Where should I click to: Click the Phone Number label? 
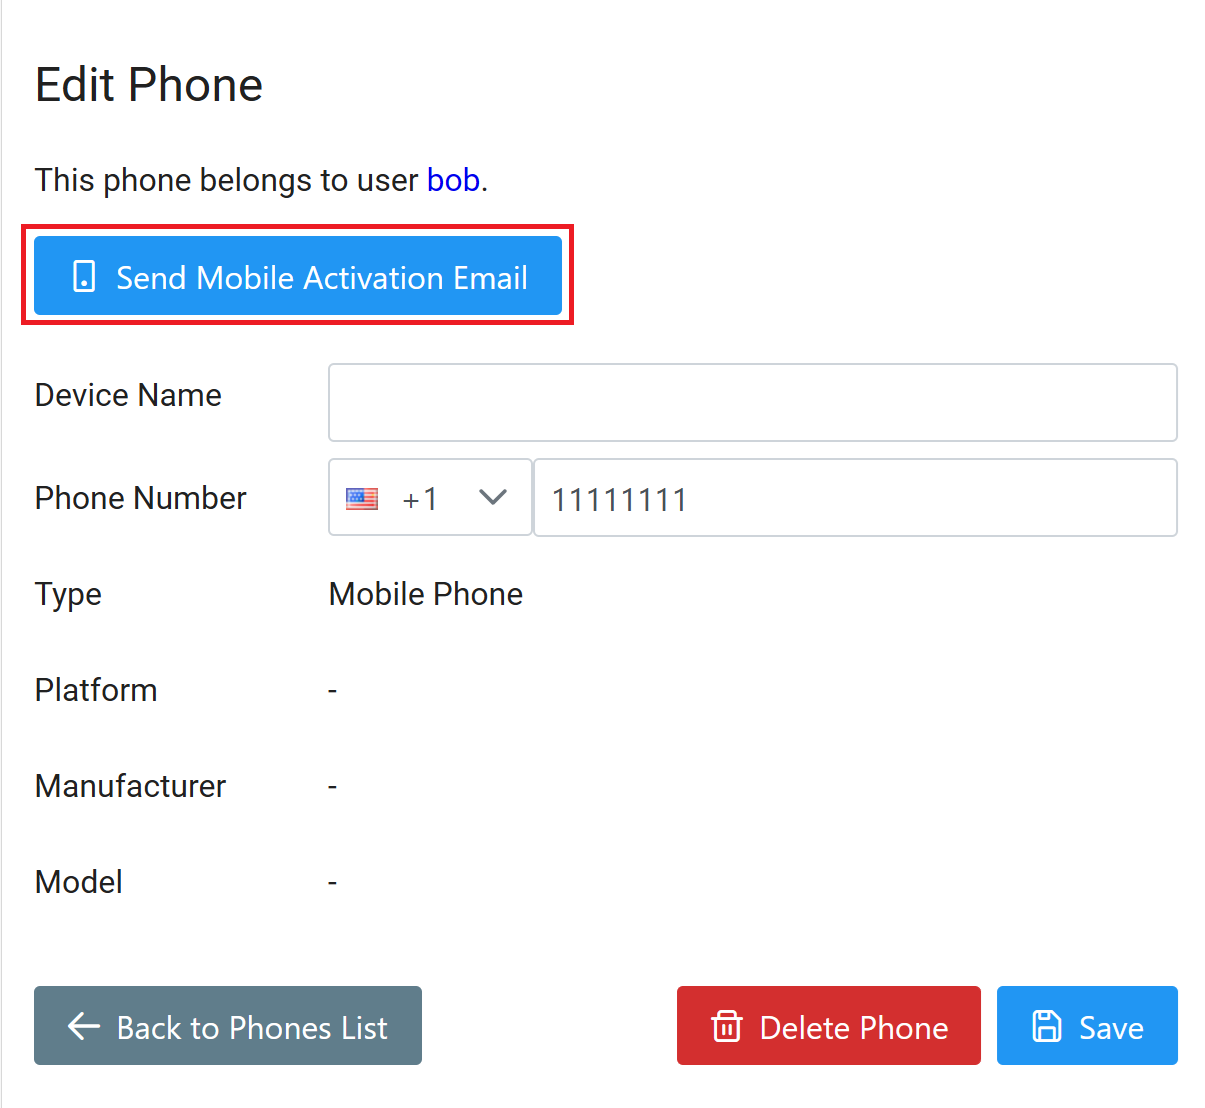pos(140,498)
